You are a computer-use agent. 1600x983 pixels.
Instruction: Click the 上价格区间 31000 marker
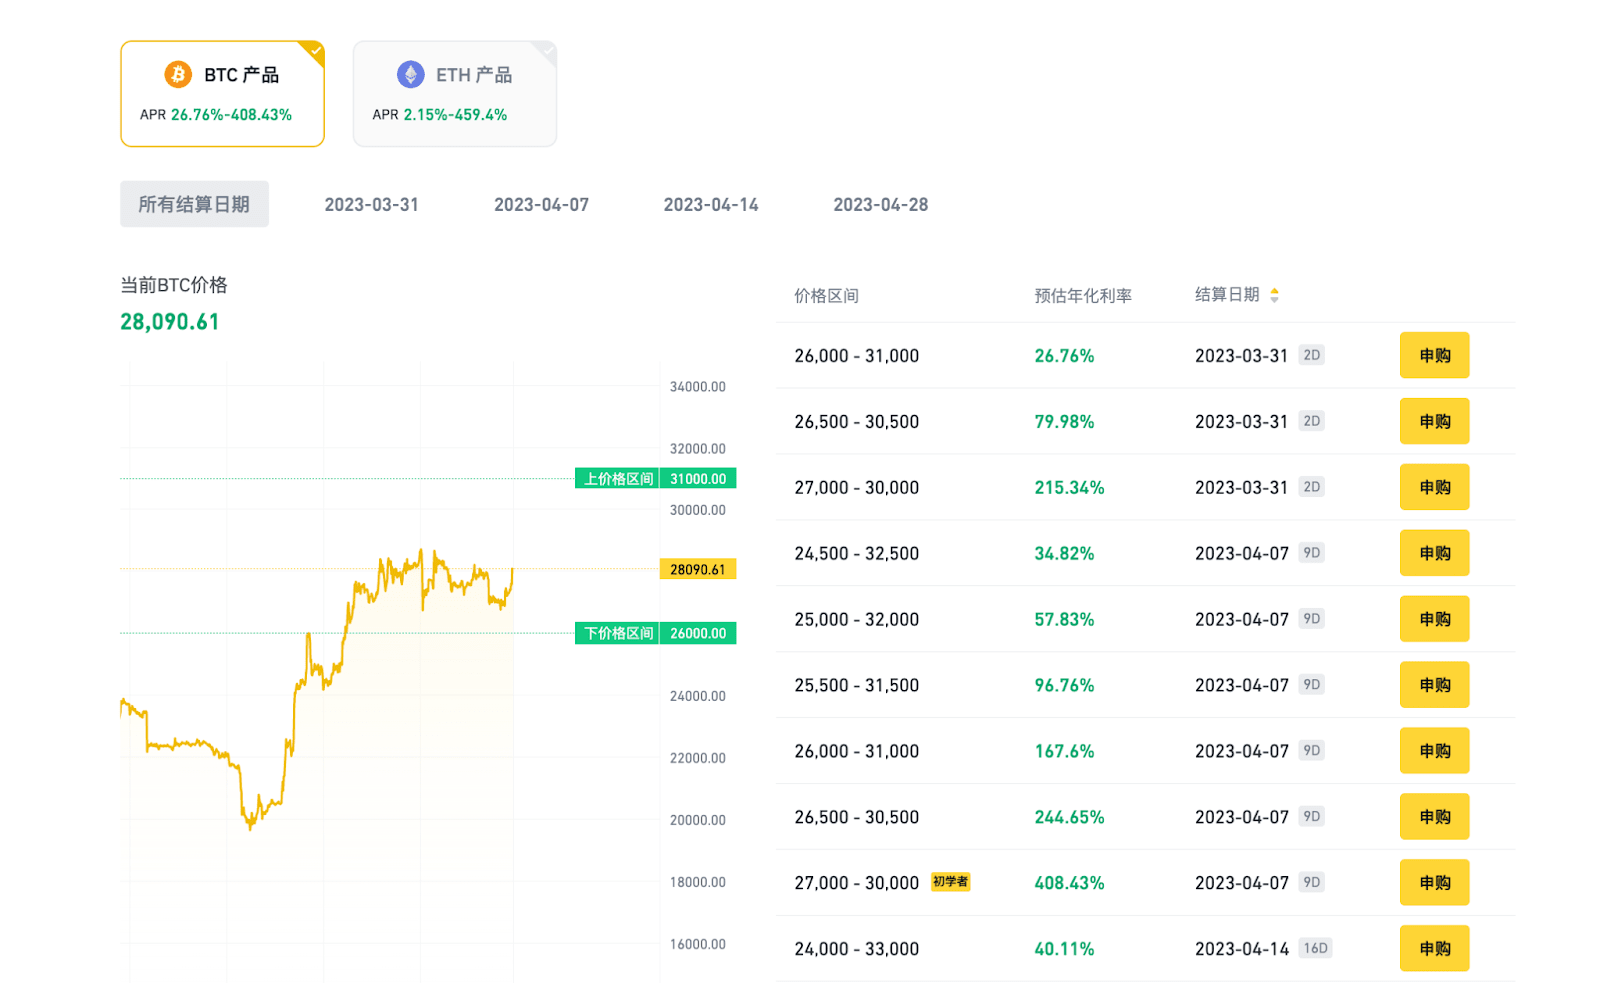click(655, 479)
